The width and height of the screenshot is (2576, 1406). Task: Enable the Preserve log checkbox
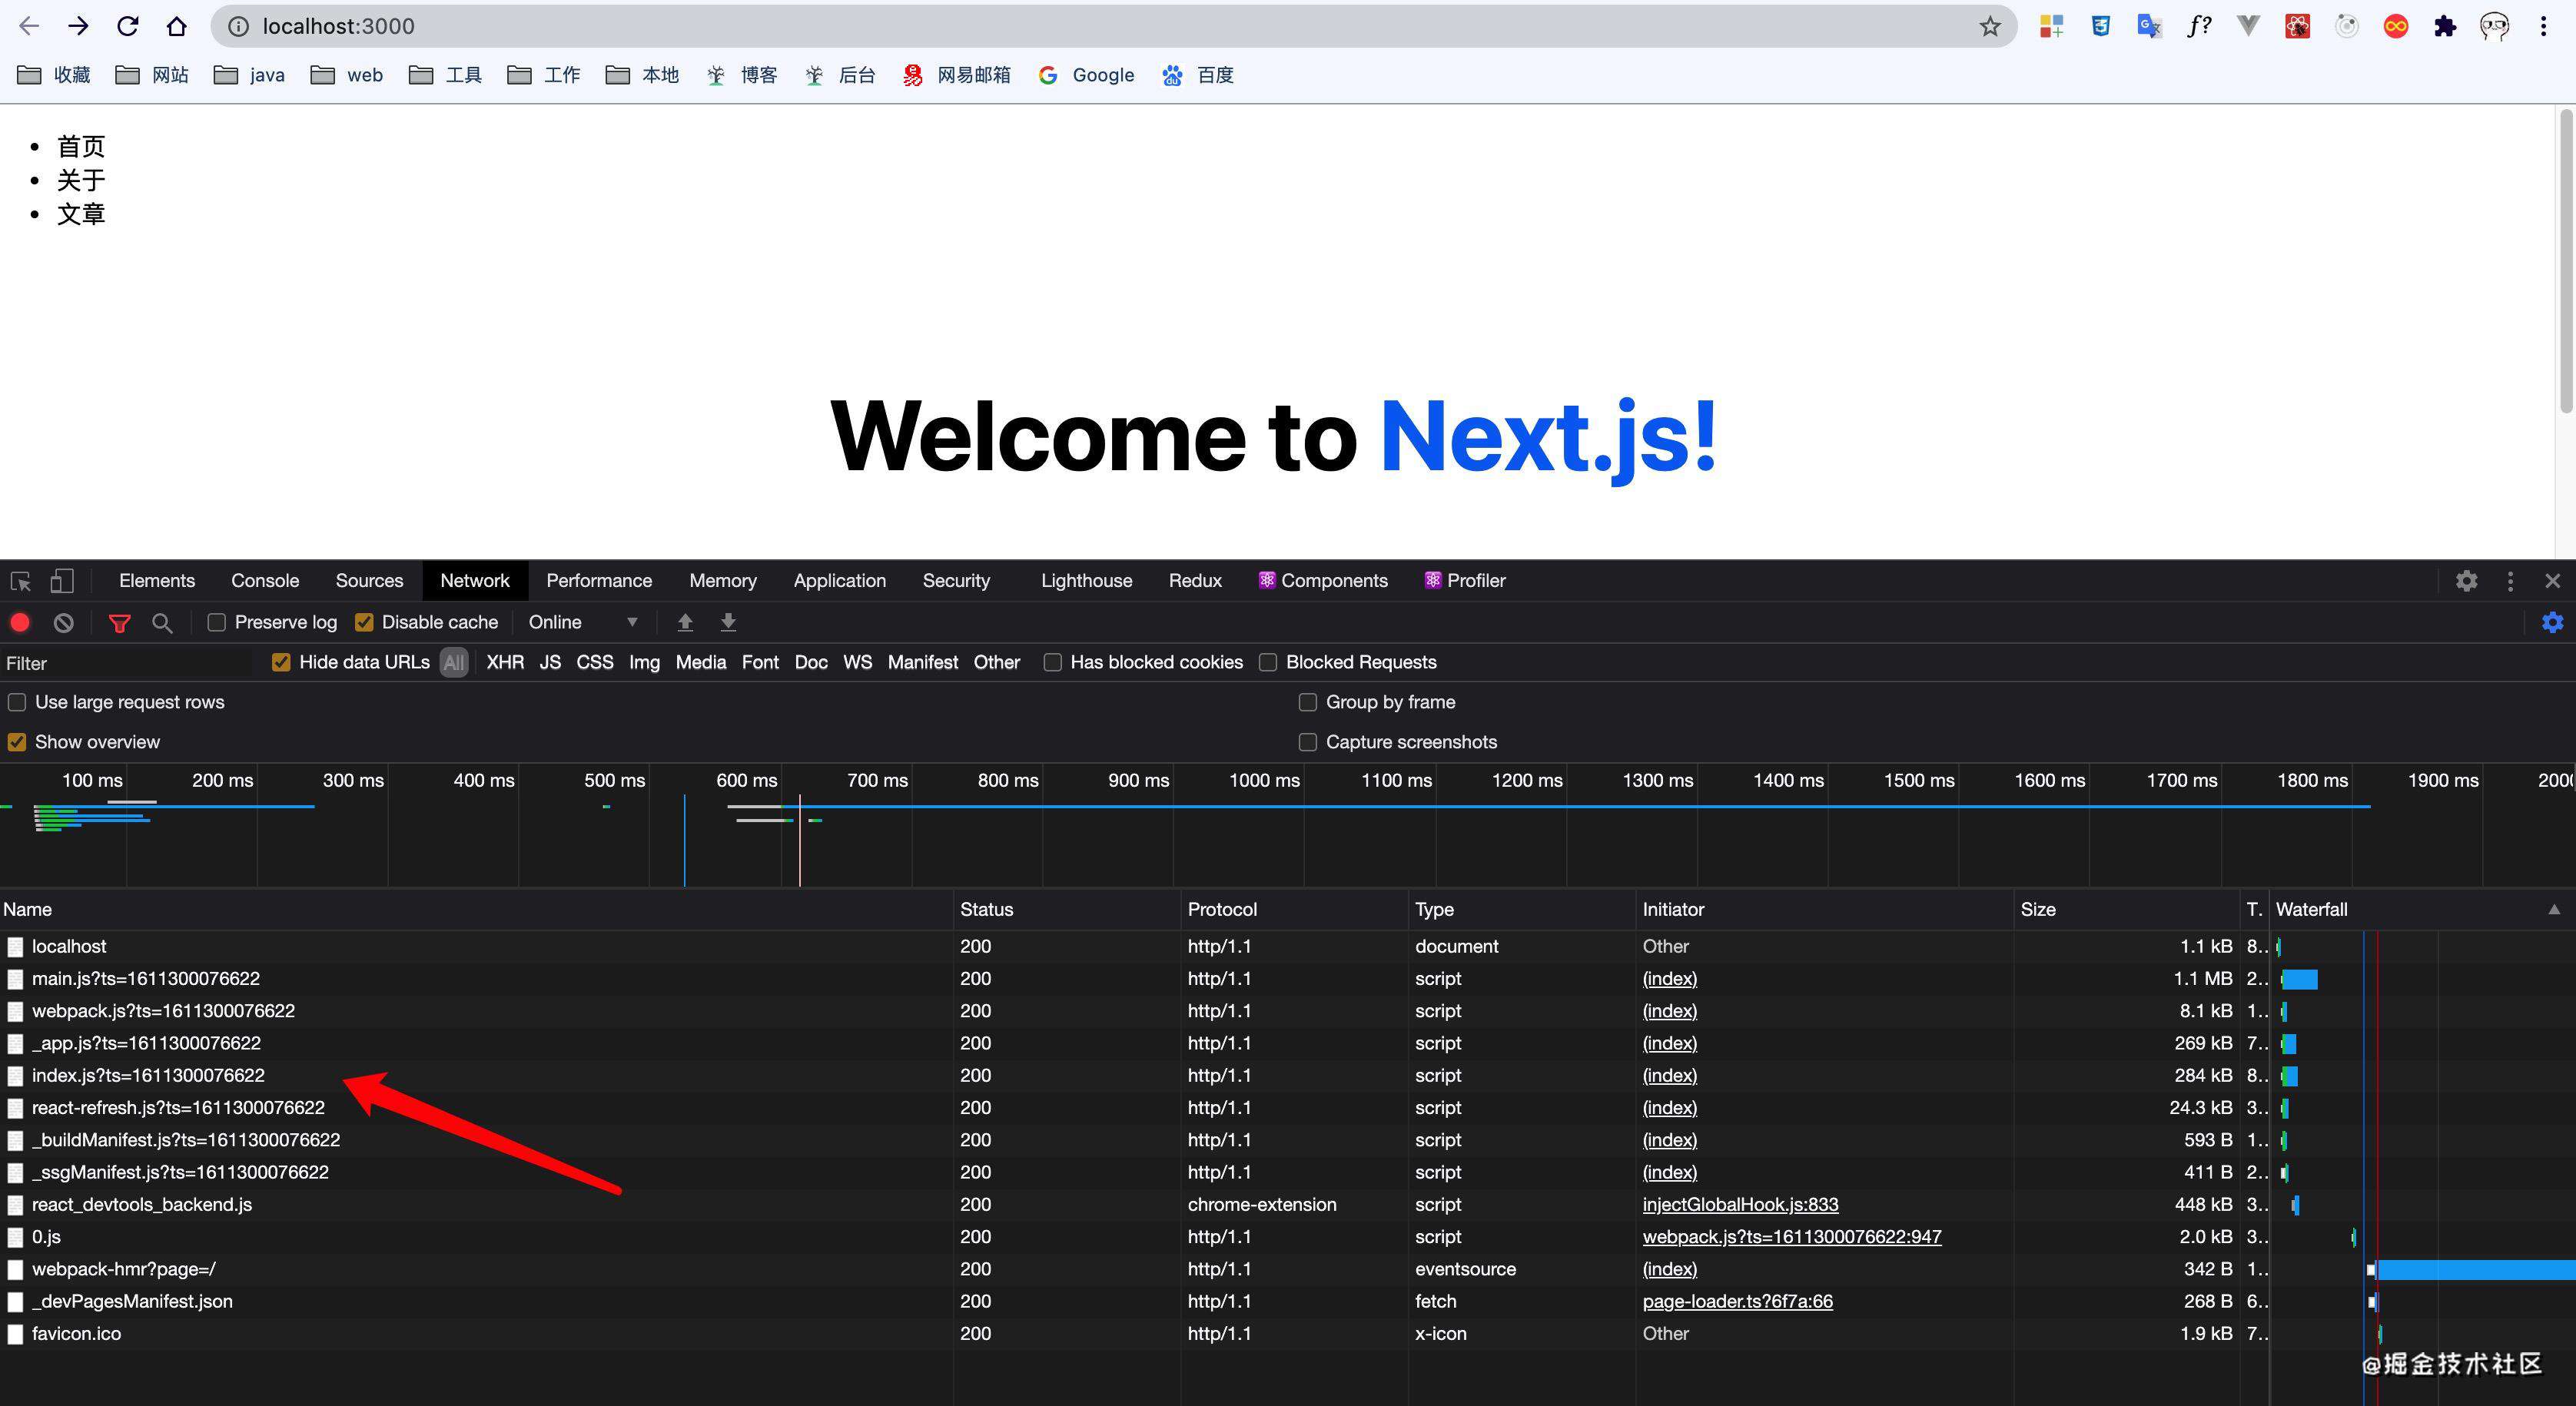coord(216,622)
